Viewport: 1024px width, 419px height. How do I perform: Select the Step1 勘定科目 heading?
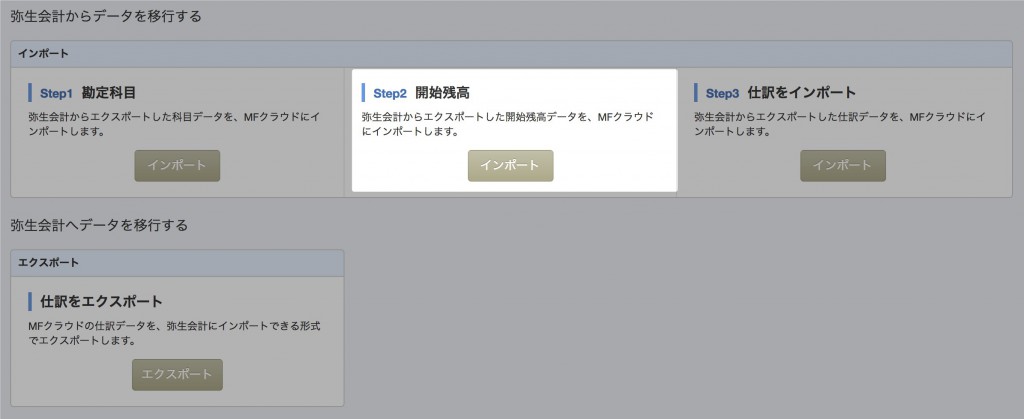[x=88, y=93]
